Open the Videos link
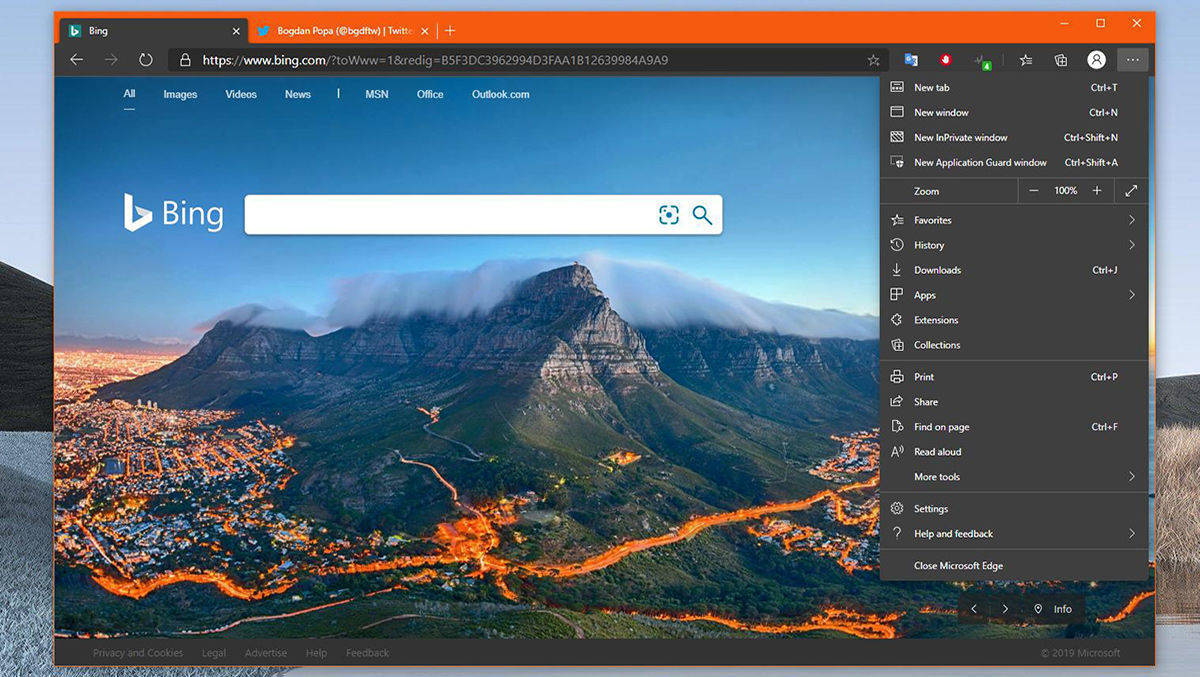Viewport: 1200px width, 677px height. (x=241, y=94)
